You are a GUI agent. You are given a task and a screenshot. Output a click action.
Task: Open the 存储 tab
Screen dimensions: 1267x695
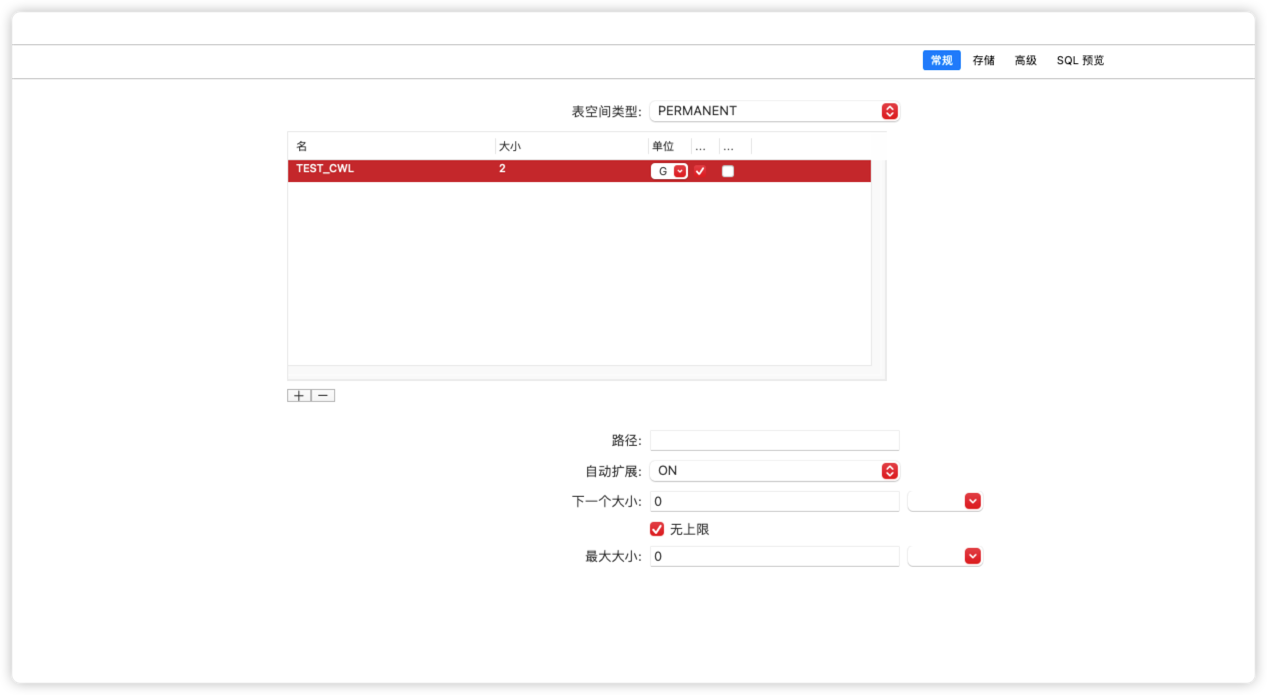pos(984,60)
